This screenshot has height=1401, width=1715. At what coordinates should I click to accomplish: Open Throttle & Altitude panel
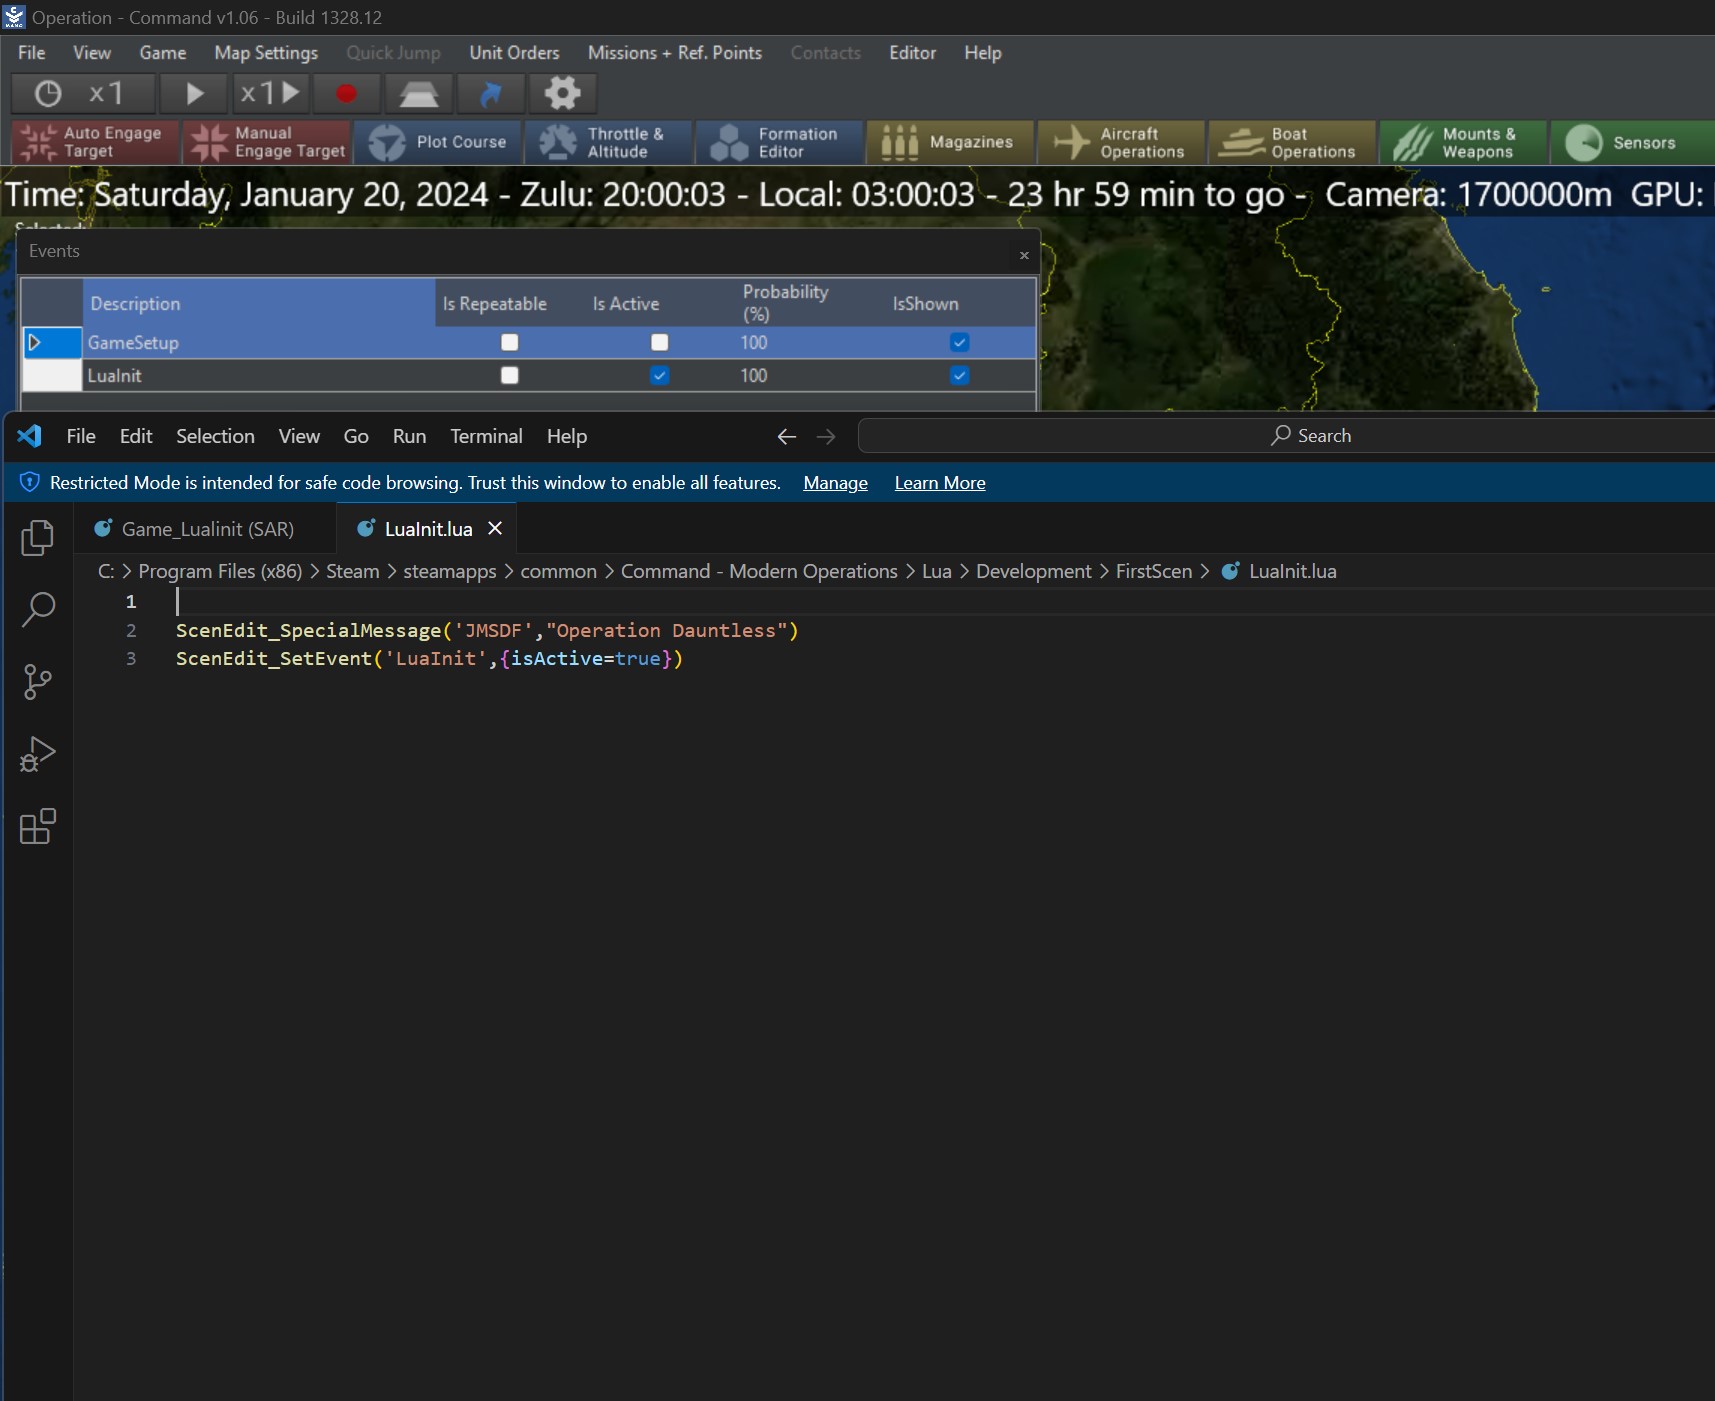click(x=609, y=142)
